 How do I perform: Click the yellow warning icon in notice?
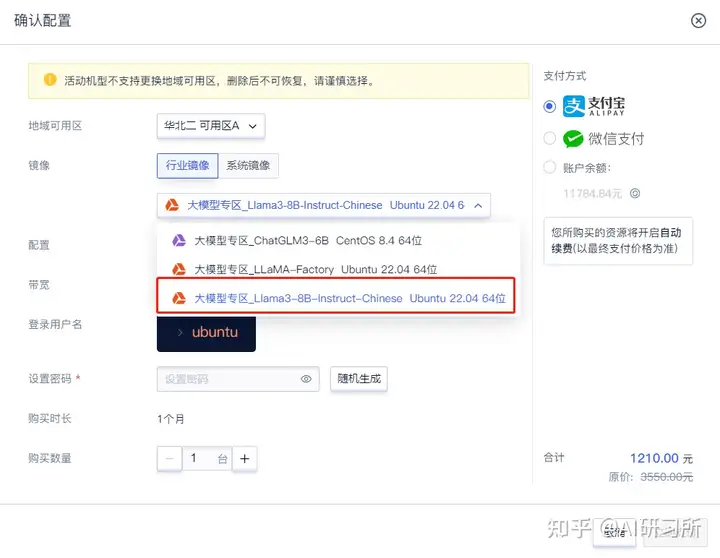50,80
